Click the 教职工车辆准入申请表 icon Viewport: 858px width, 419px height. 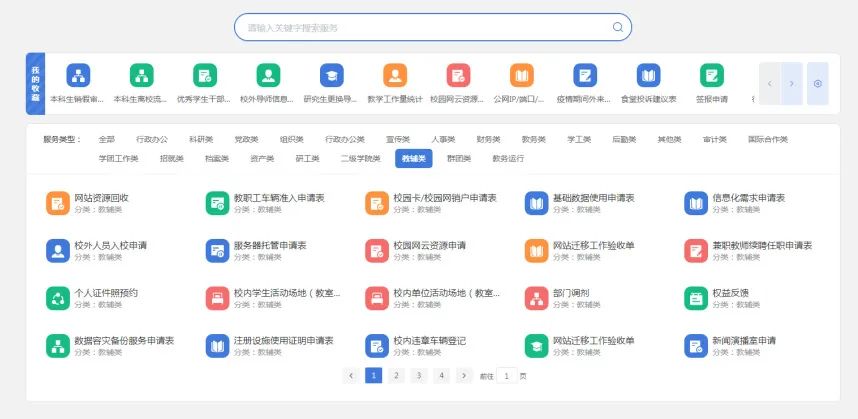pos(217,203)
